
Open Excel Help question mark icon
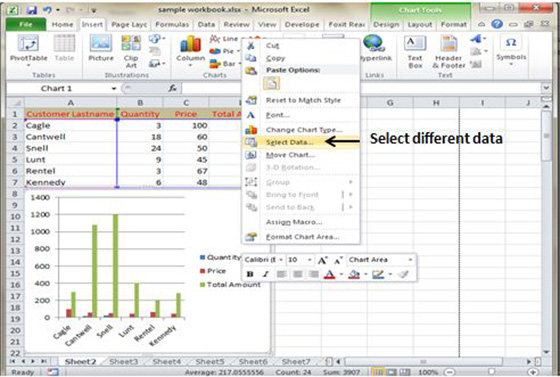tap(497, 24)
